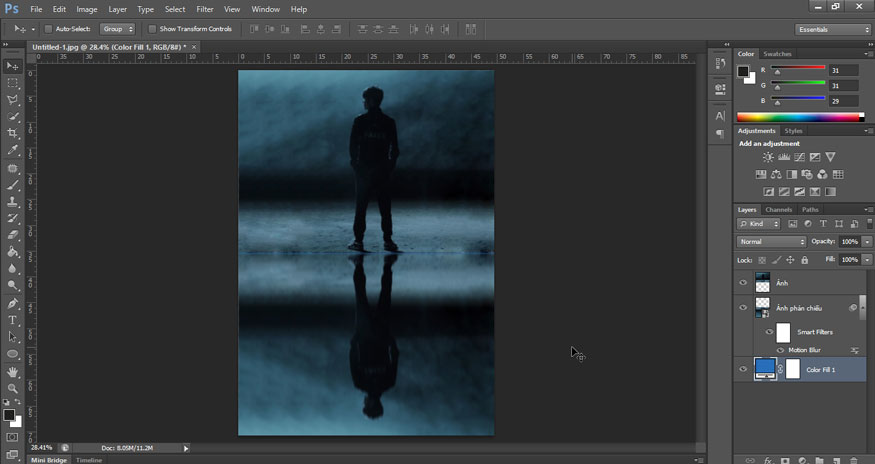
Task: Open the Auto-Select Group dropdown
Action: (117, 29)
